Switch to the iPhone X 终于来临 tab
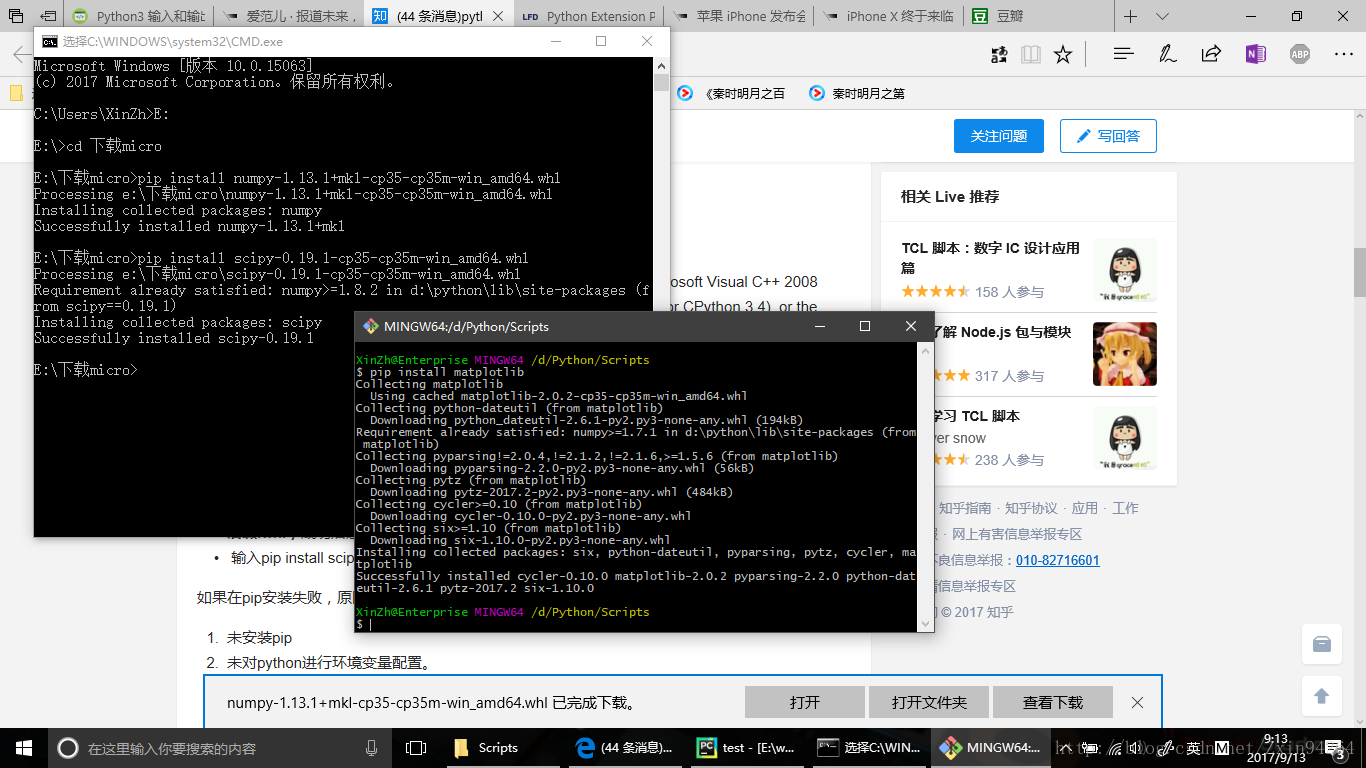1366x768 pixels. pyautogui.click(x=889, y=16)
